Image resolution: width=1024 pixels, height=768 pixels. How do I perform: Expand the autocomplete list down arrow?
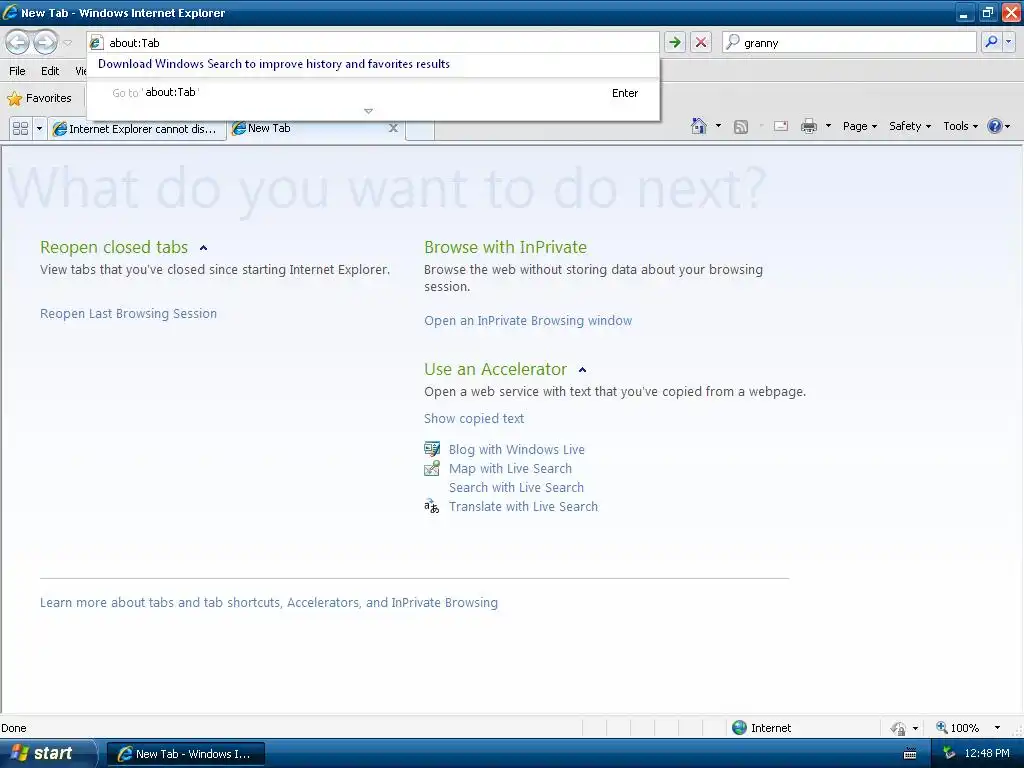pos(368,112)
